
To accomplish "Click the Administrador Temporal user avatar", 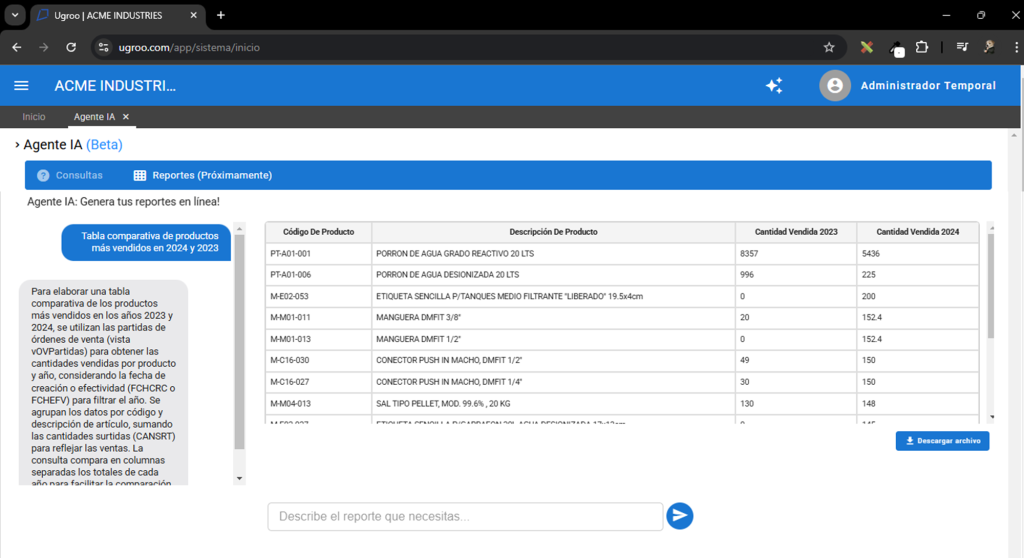I will pos(835,86).
